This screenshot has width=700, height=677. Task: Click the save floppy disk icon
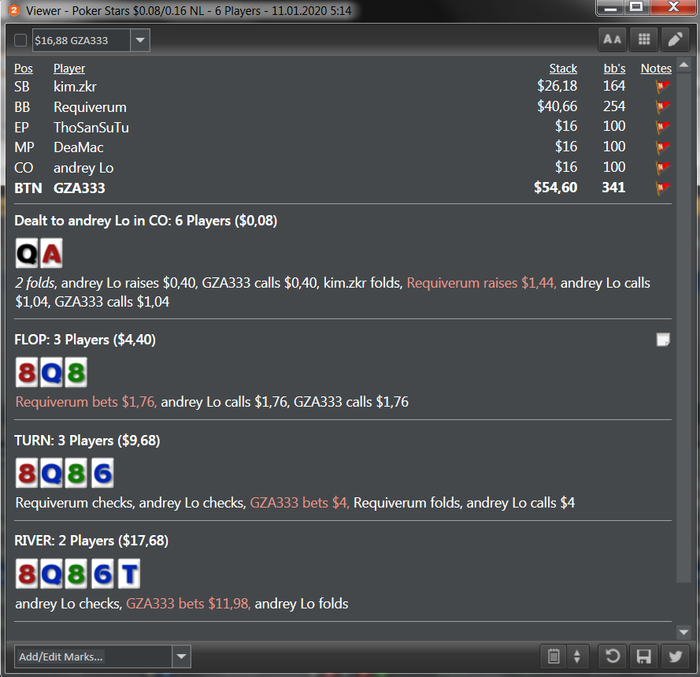[x=643, y=656]
